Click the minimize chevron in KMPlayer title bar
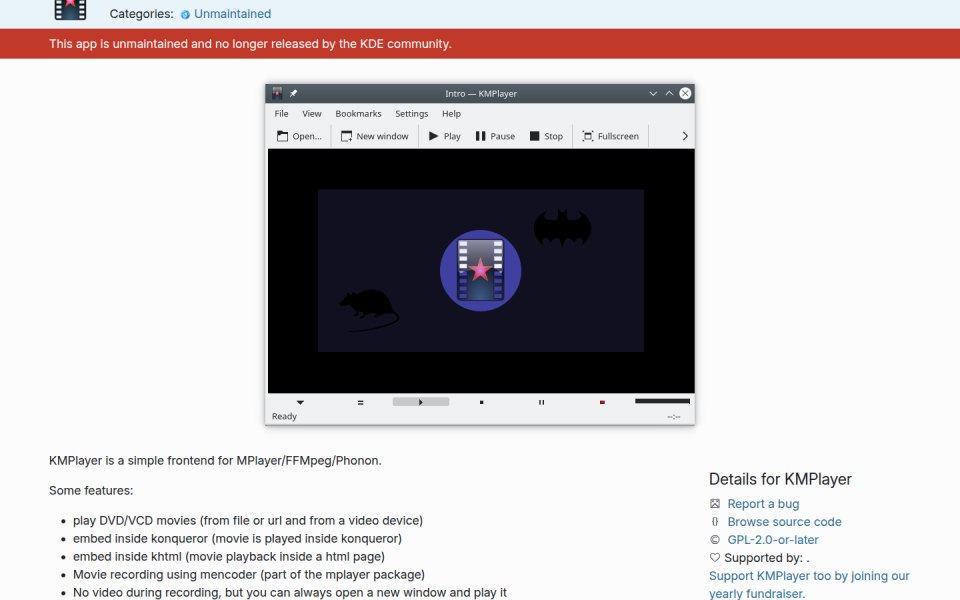This screenshot has width=960, height=600. [653, 94]
